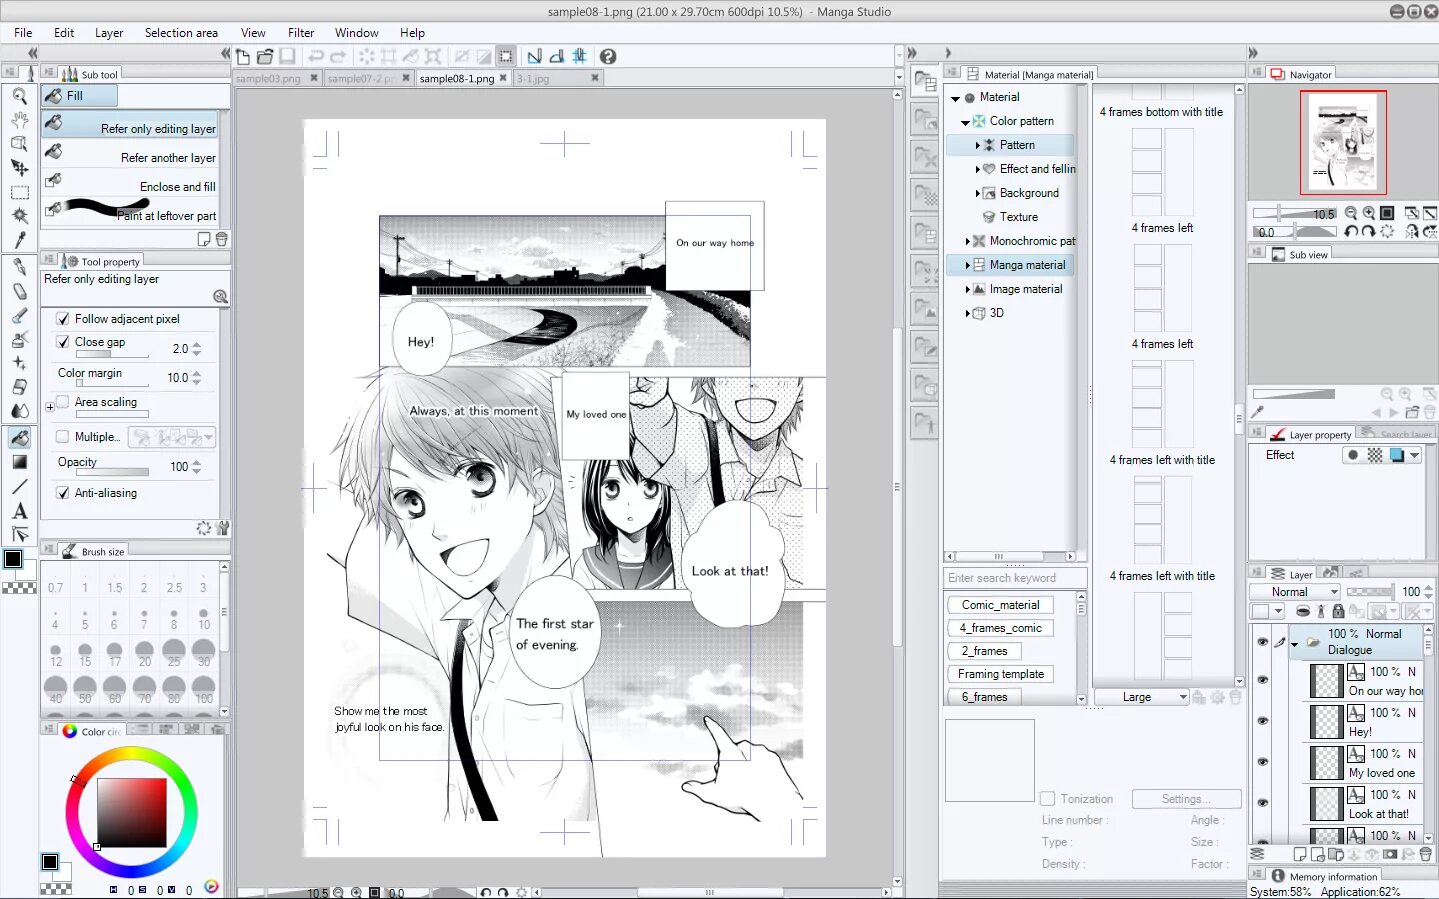Image resolution: width=1439 pixels, height=899 pixels.
Task: Uncheck Follow adjacent pixel
Action: tap(62, 318)
